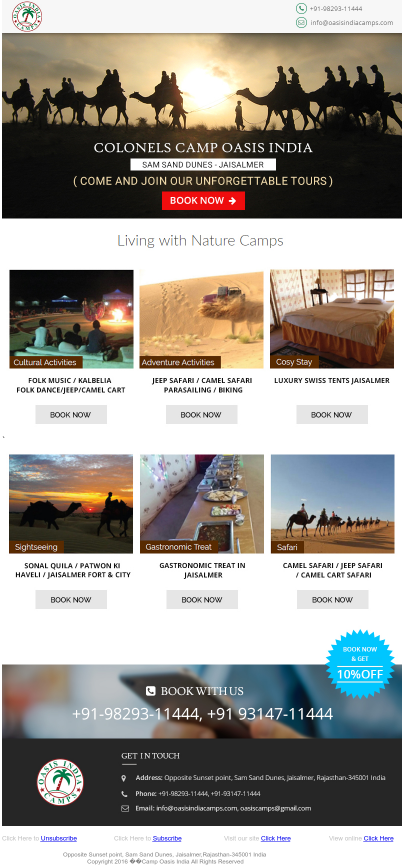
Task: Open the Sightseeing sunset camel image
Action: 71,504
